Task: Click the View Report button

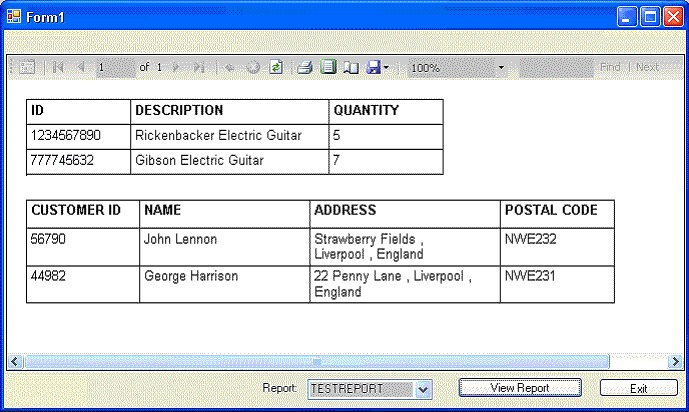Action: point(520,388)
